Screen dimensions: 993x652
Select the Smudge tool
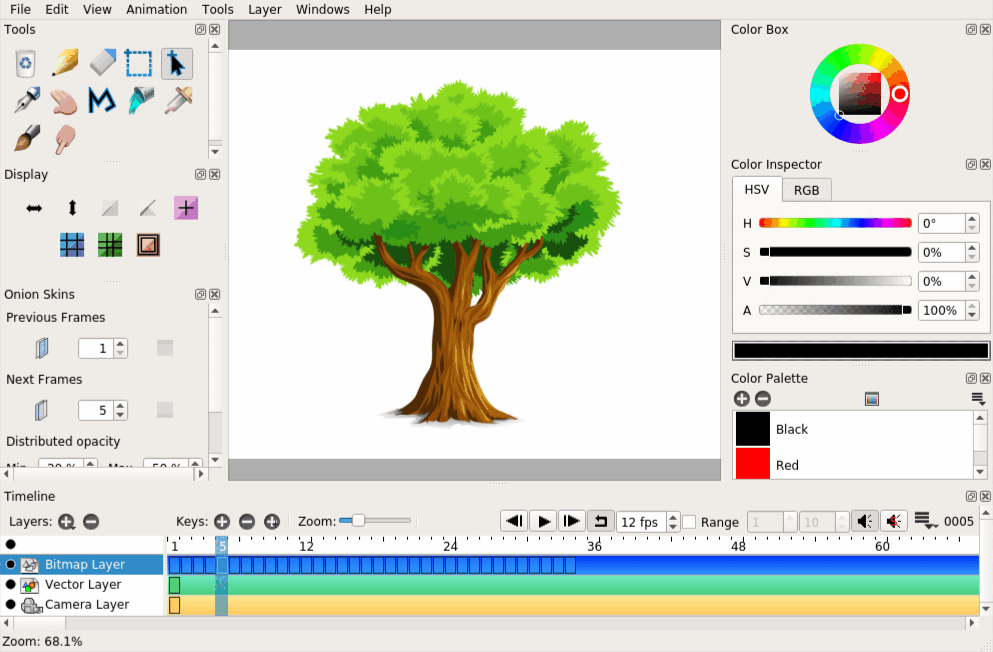(x=65, y=138)
